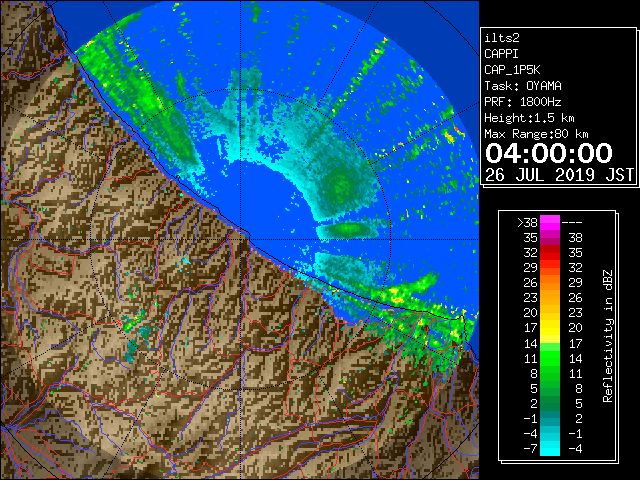Click the PRF: 1800Hz text
640x480 pixels.
(523, 102)
